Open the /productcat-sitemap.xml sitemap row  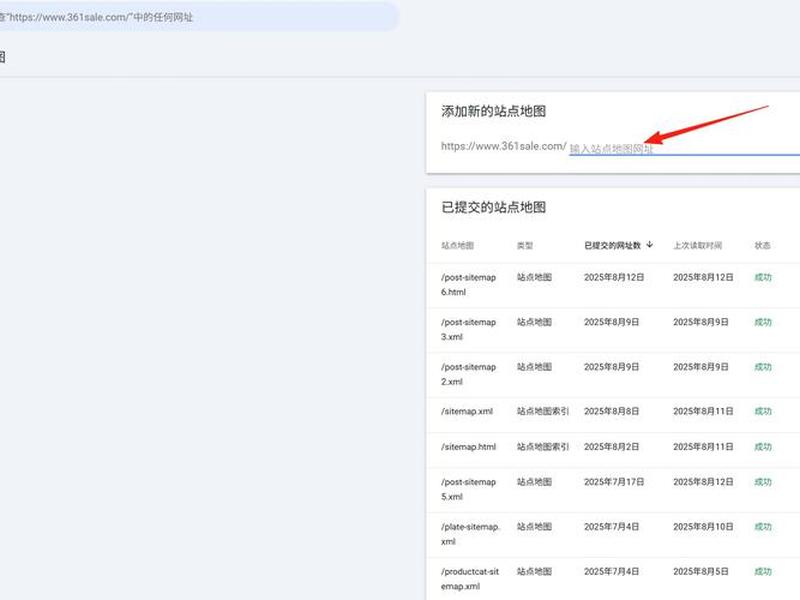pyautogui.click(x=613, y=579)
